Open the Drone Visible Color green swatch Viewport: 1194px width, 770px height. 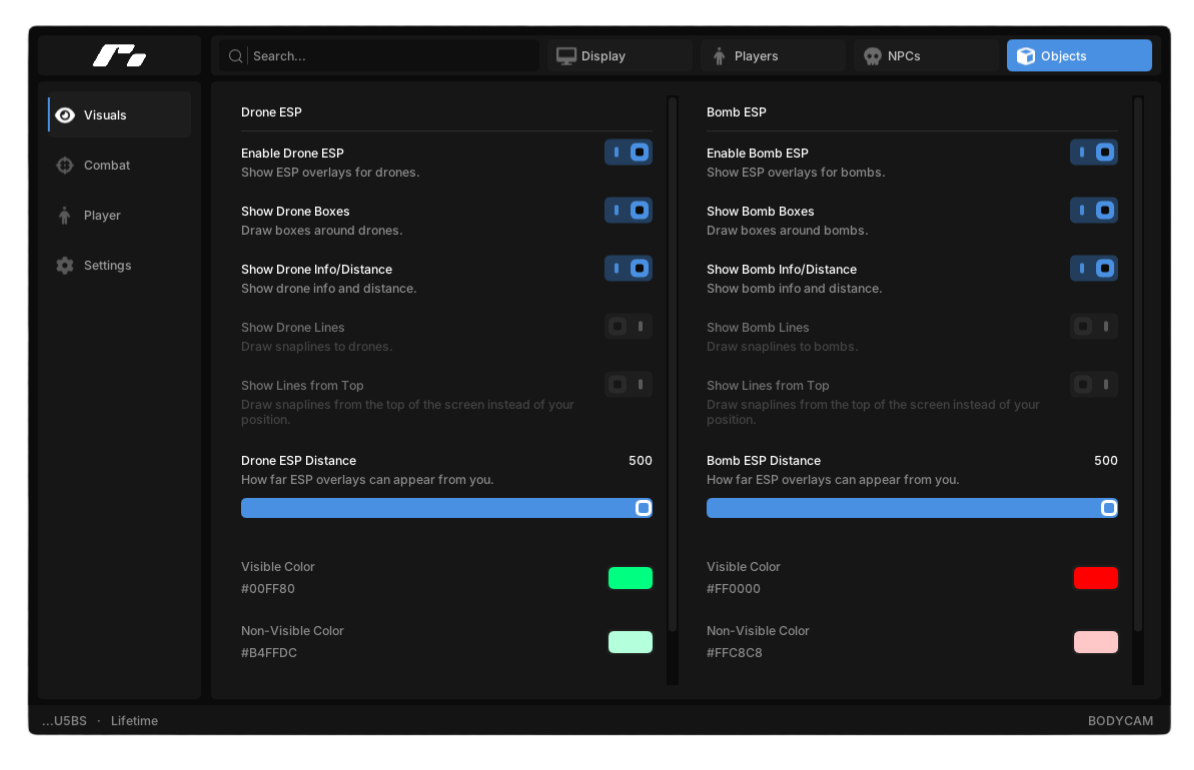[x=631, y=578]
